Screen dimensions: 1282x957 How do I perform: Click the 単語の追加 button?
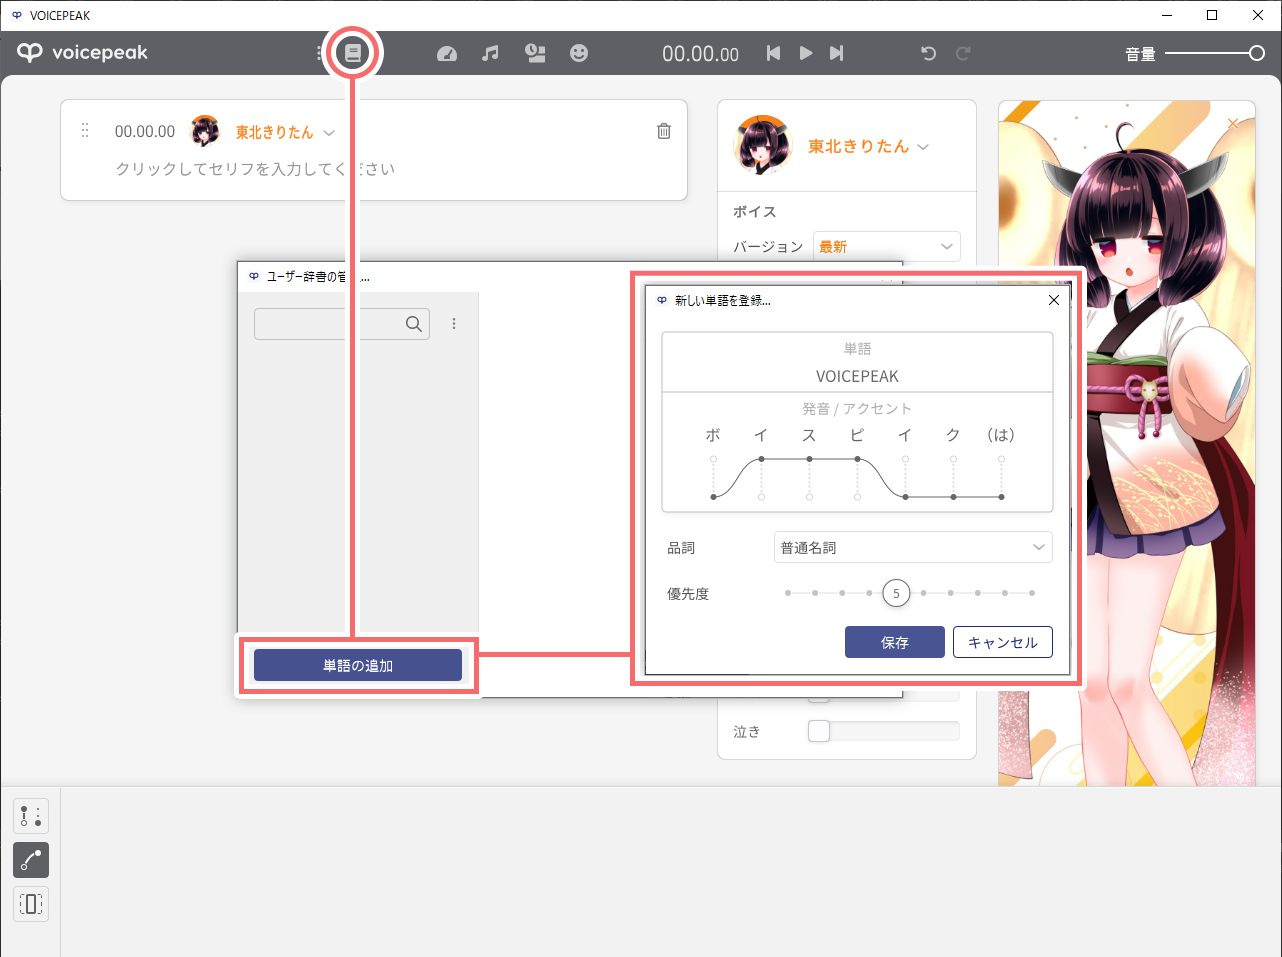coord(358,665)
